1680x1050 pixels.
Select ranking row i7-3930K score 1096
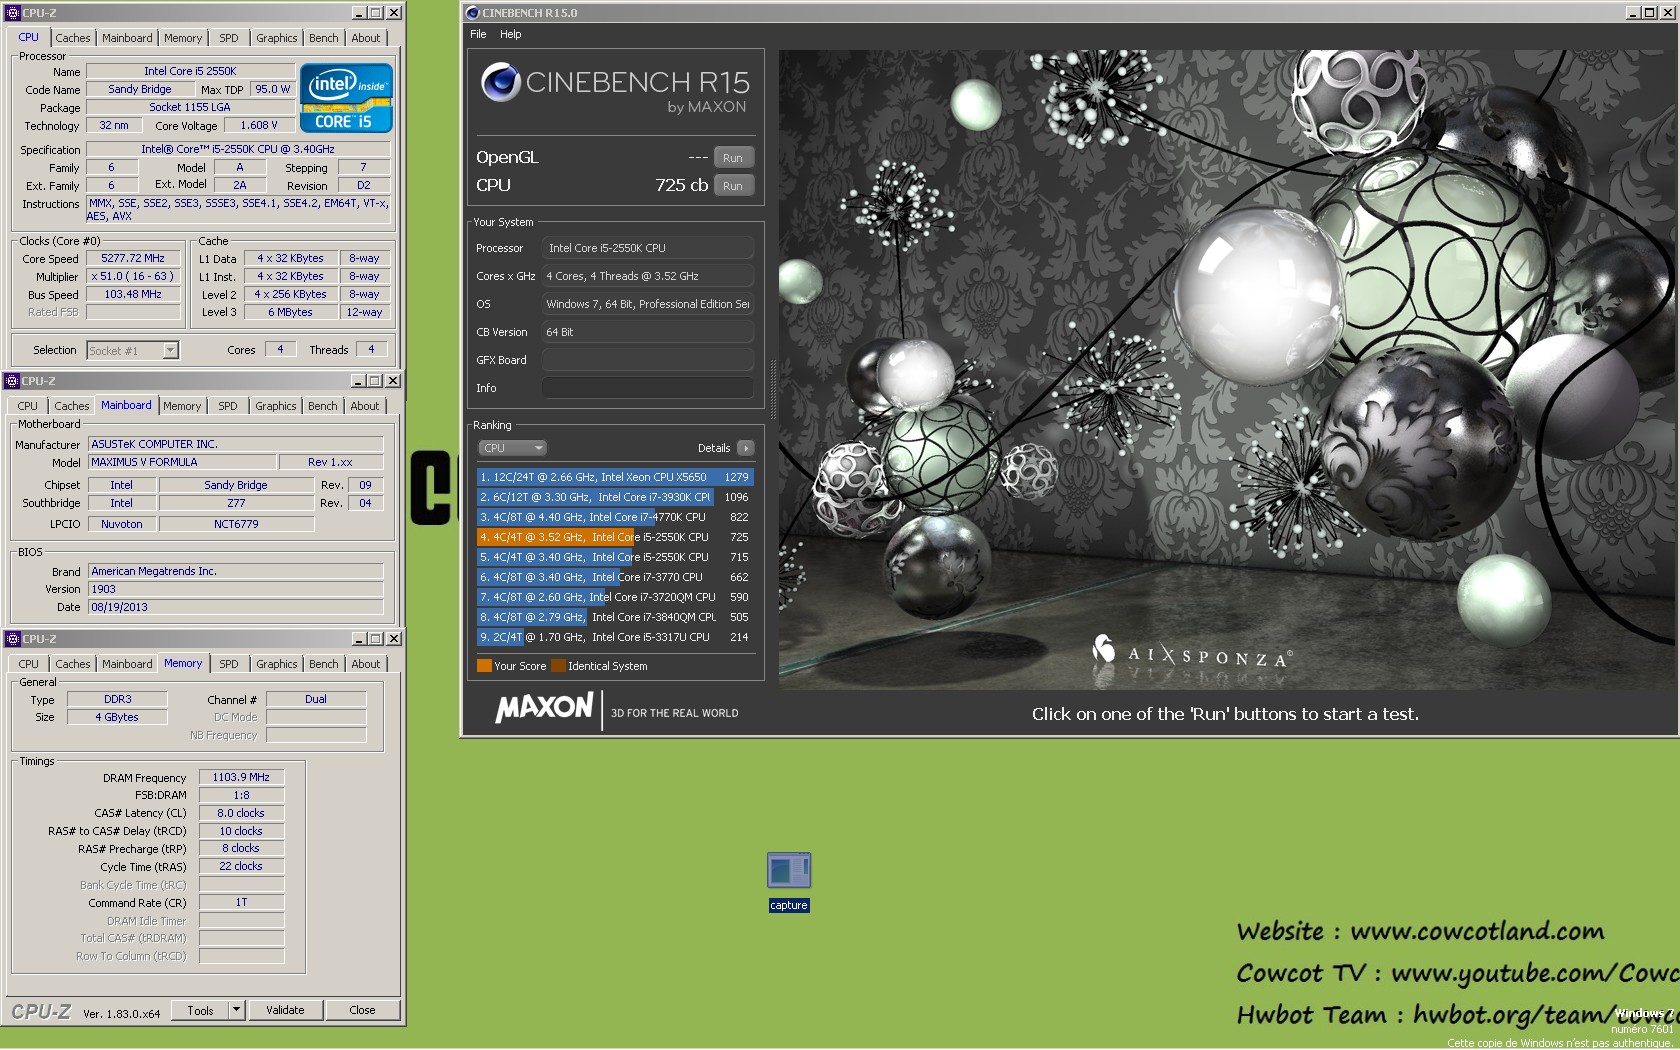615,497
